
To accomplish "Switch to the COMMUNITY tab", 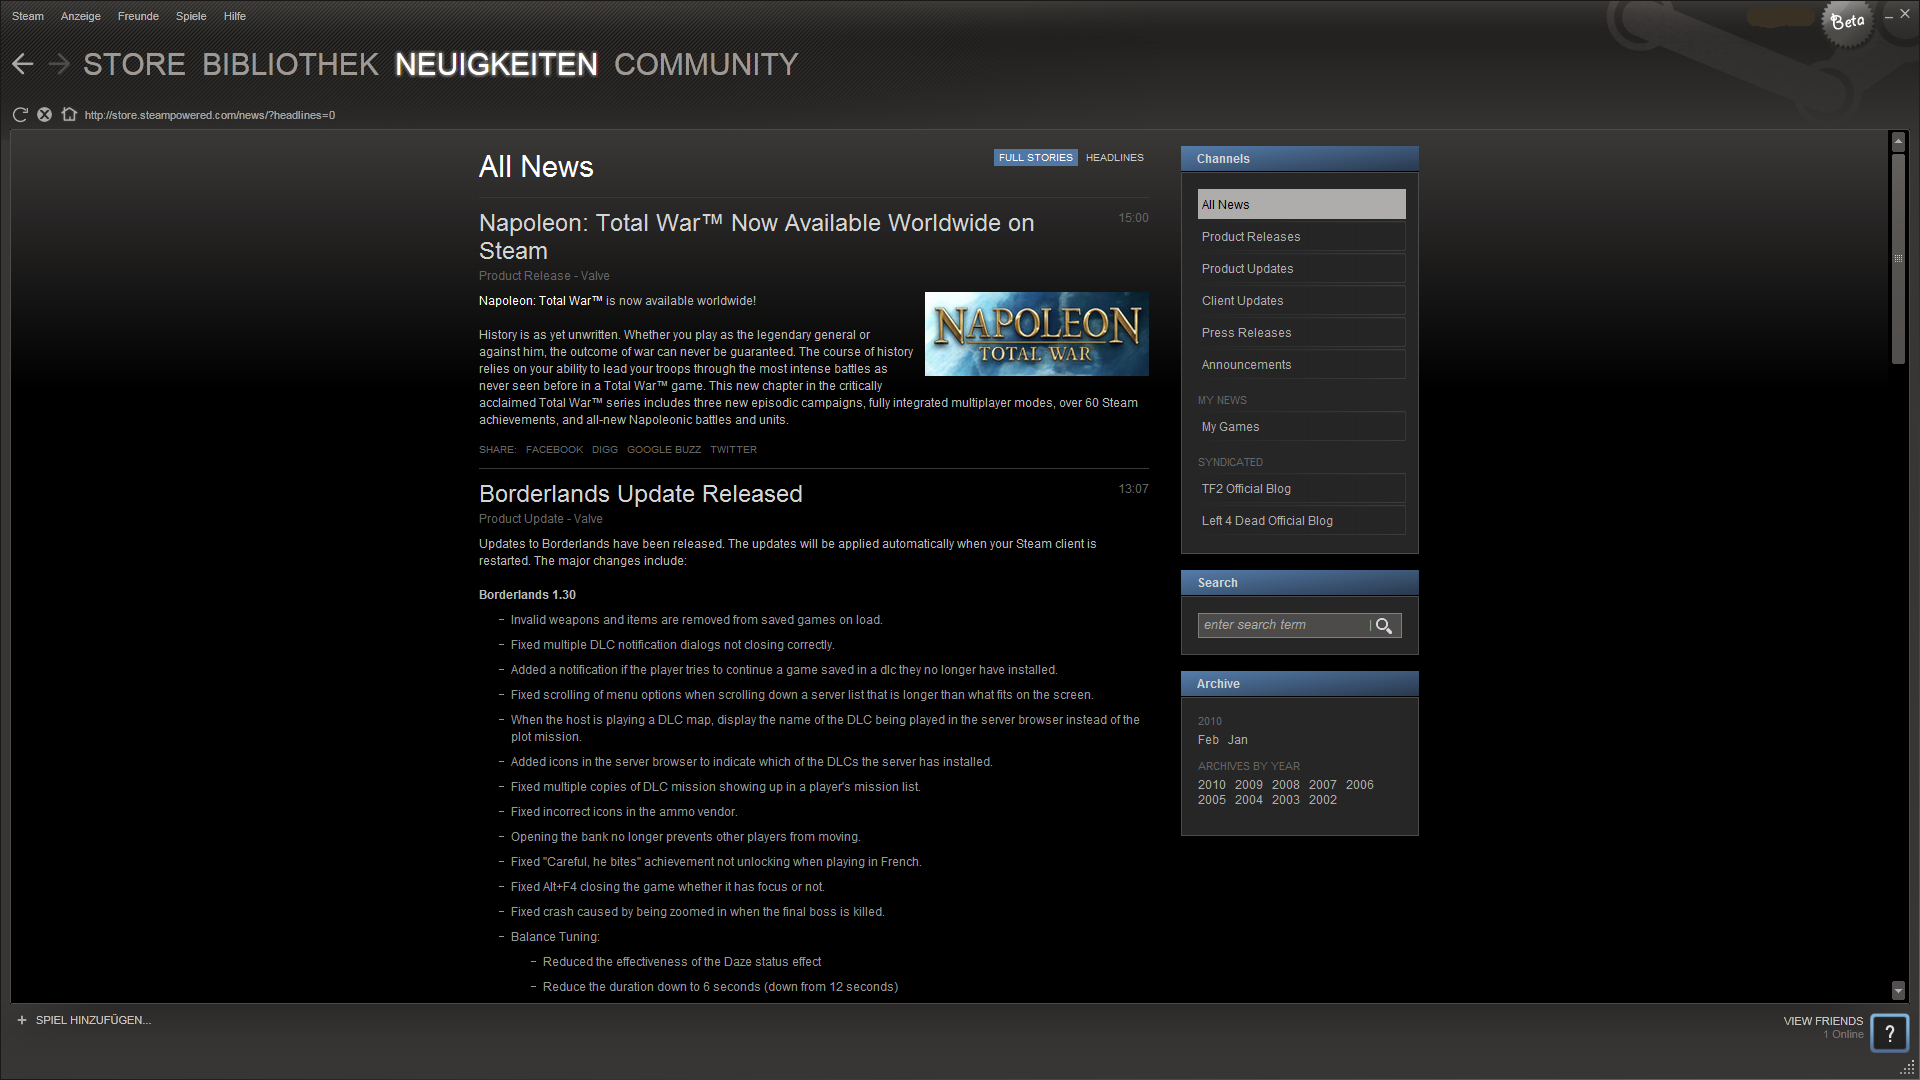I will pos(706,65).
